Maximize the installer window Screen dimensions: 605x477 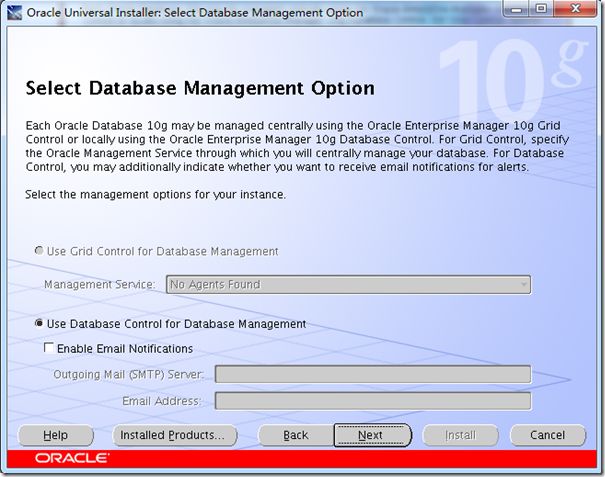tap(542, 9)
